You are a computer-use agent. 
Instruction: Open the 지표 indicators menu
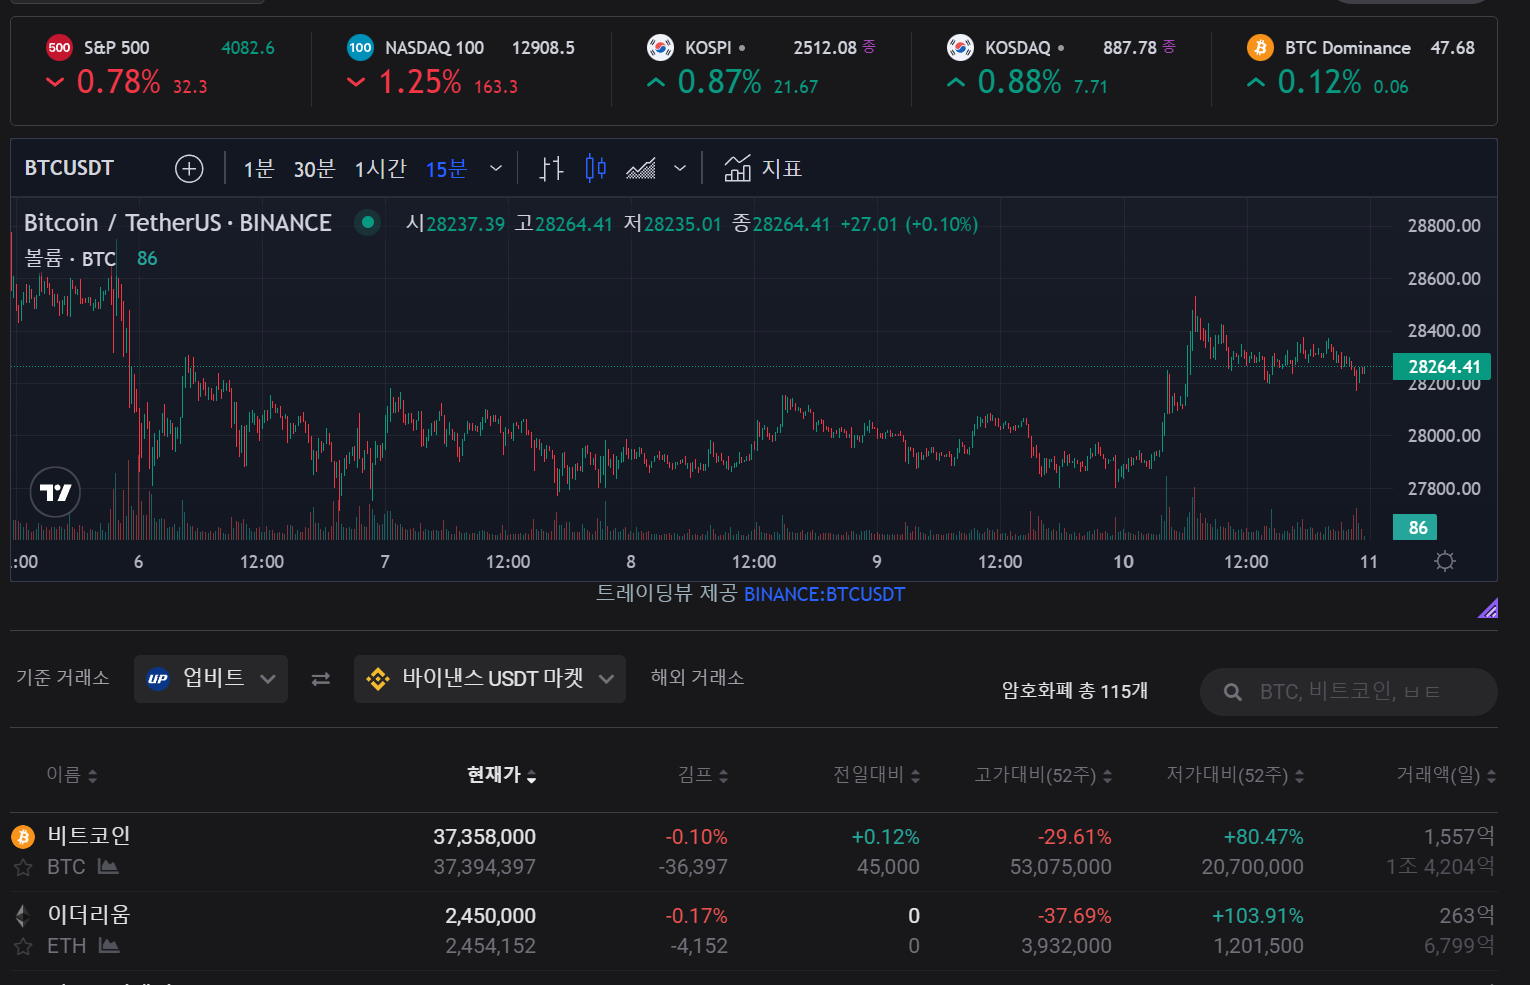763,169
